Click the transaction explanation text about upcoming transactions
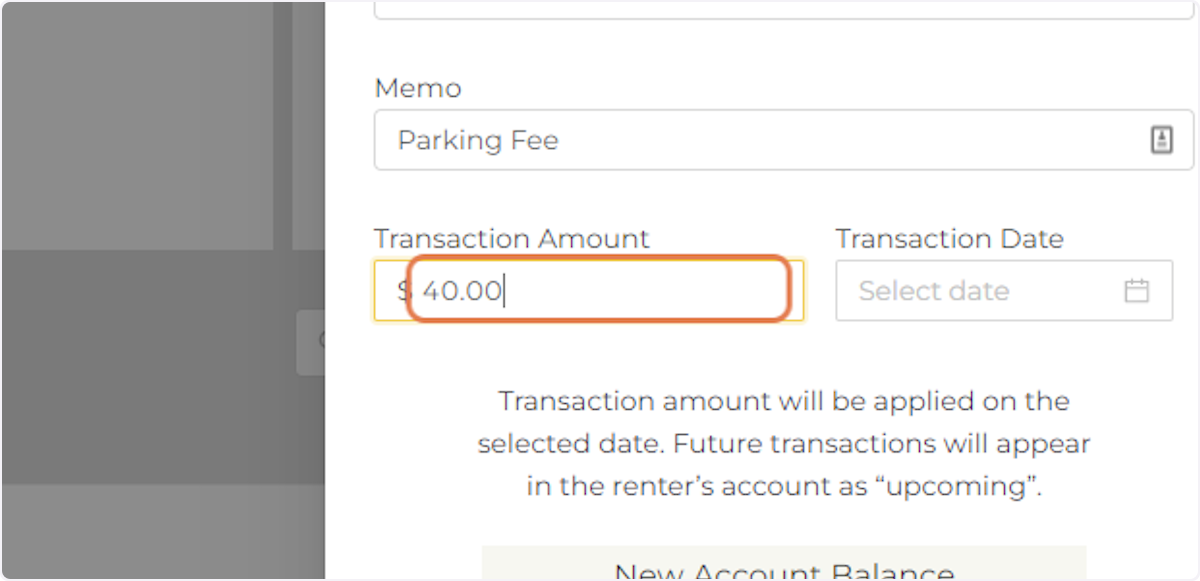The width and height of the screenshot is (1200, 581). (784, 444)
